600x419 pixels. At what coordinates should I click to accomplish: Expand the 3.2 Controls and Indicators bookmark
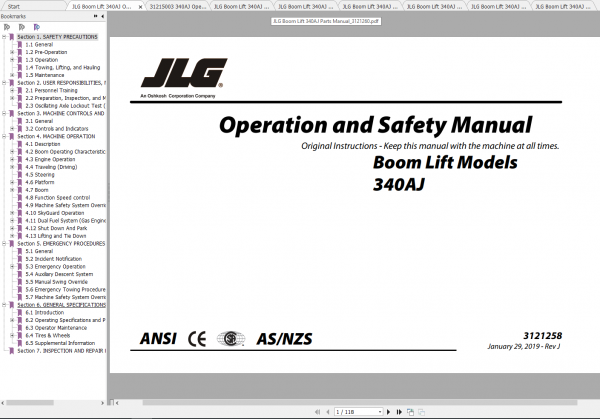click(12, 129)
